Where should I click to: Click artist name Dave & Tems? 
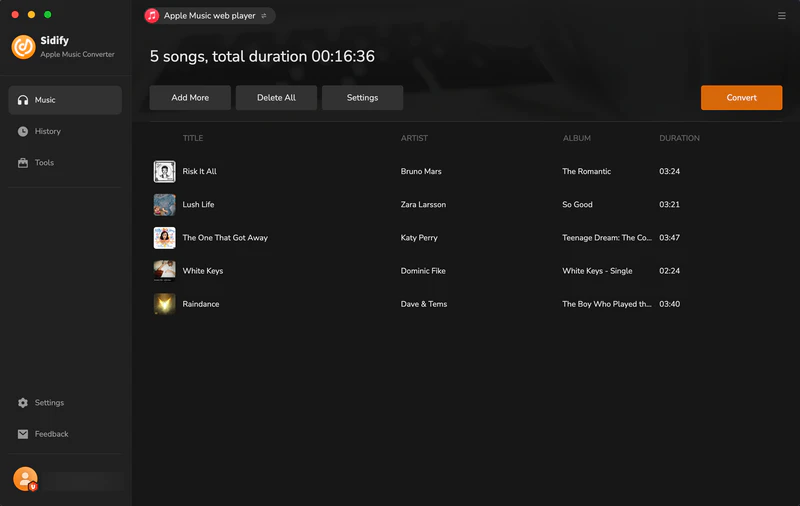pos(423,304)
